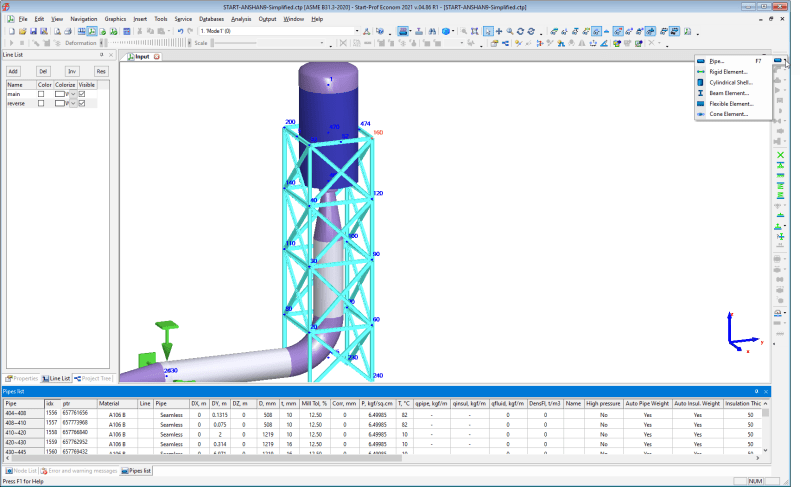The height and width of the screenshot is (487, 800).
Task: Click the New file icon
Action: tap(12, 31)
